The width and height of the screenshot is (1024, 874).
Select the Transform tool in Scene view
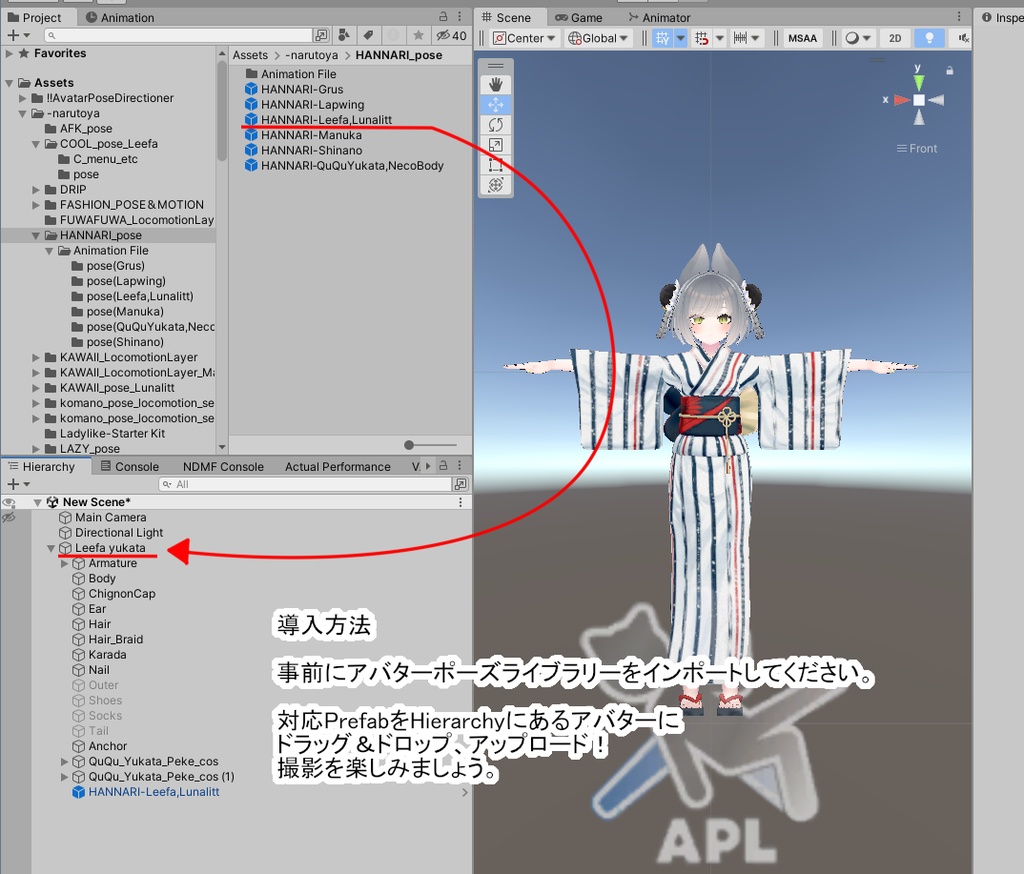click(496, 186)
